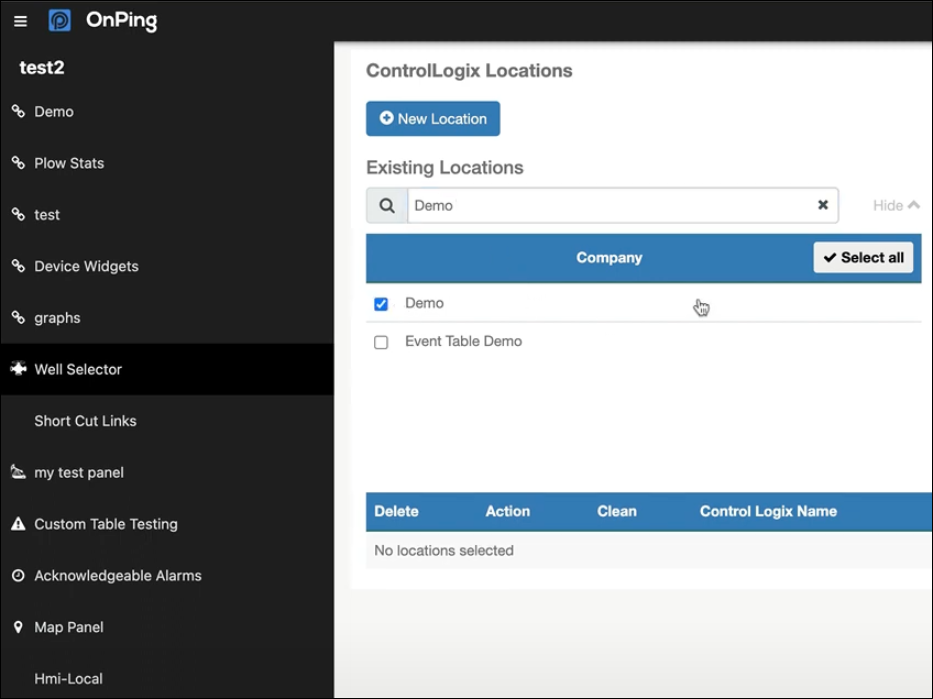Screen dimensions: 933x699
Task: Open Short Cut Links item
Action: (85, 421)
